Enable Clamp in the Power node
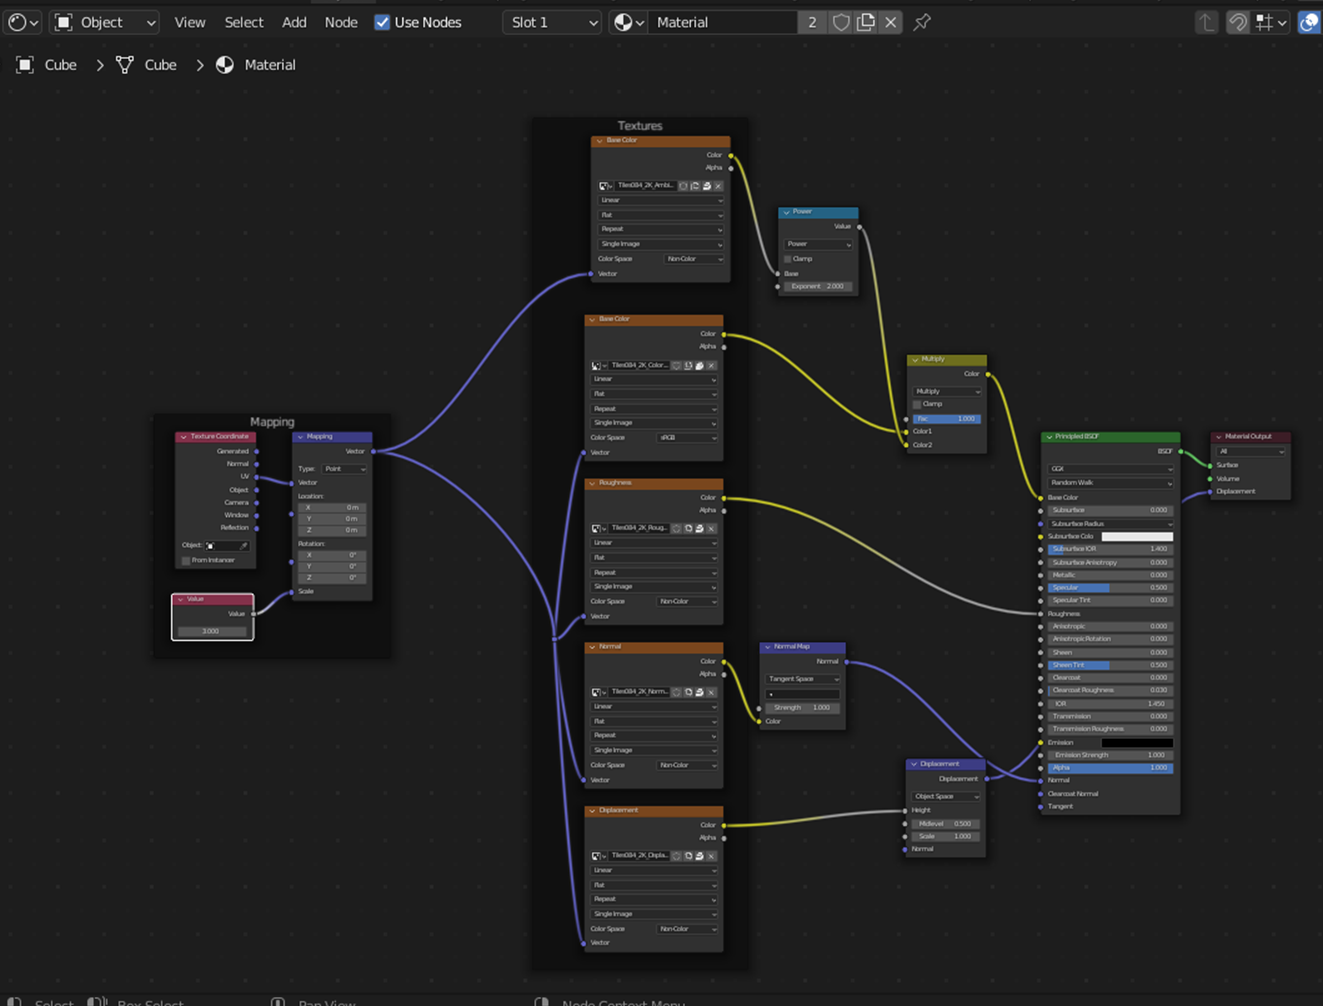This screenshot has width=1323, height=1006. [788, 259]
